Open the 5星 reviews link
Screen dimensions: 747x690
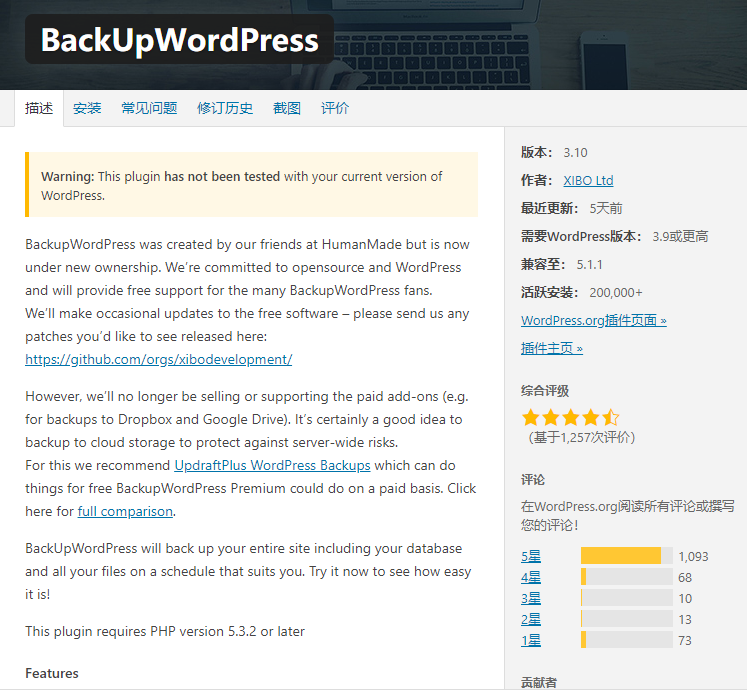coord(531,556)
